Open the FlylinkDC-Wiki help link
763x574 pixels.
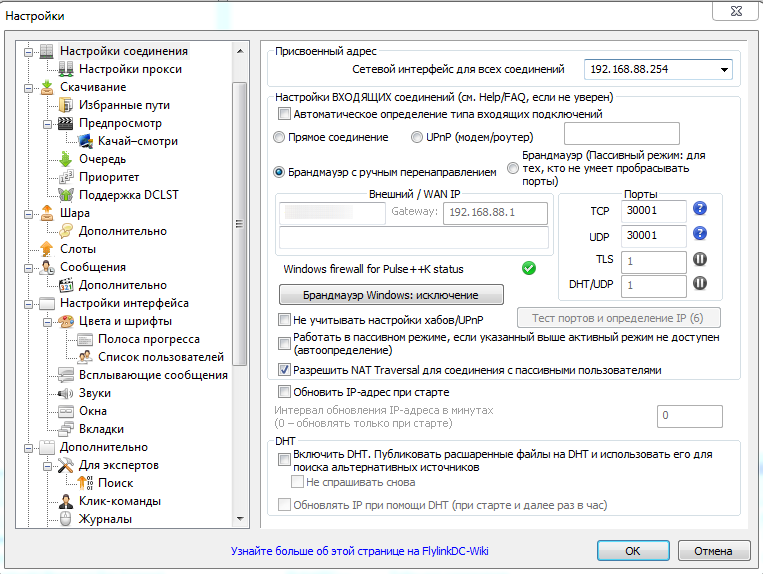359,551
